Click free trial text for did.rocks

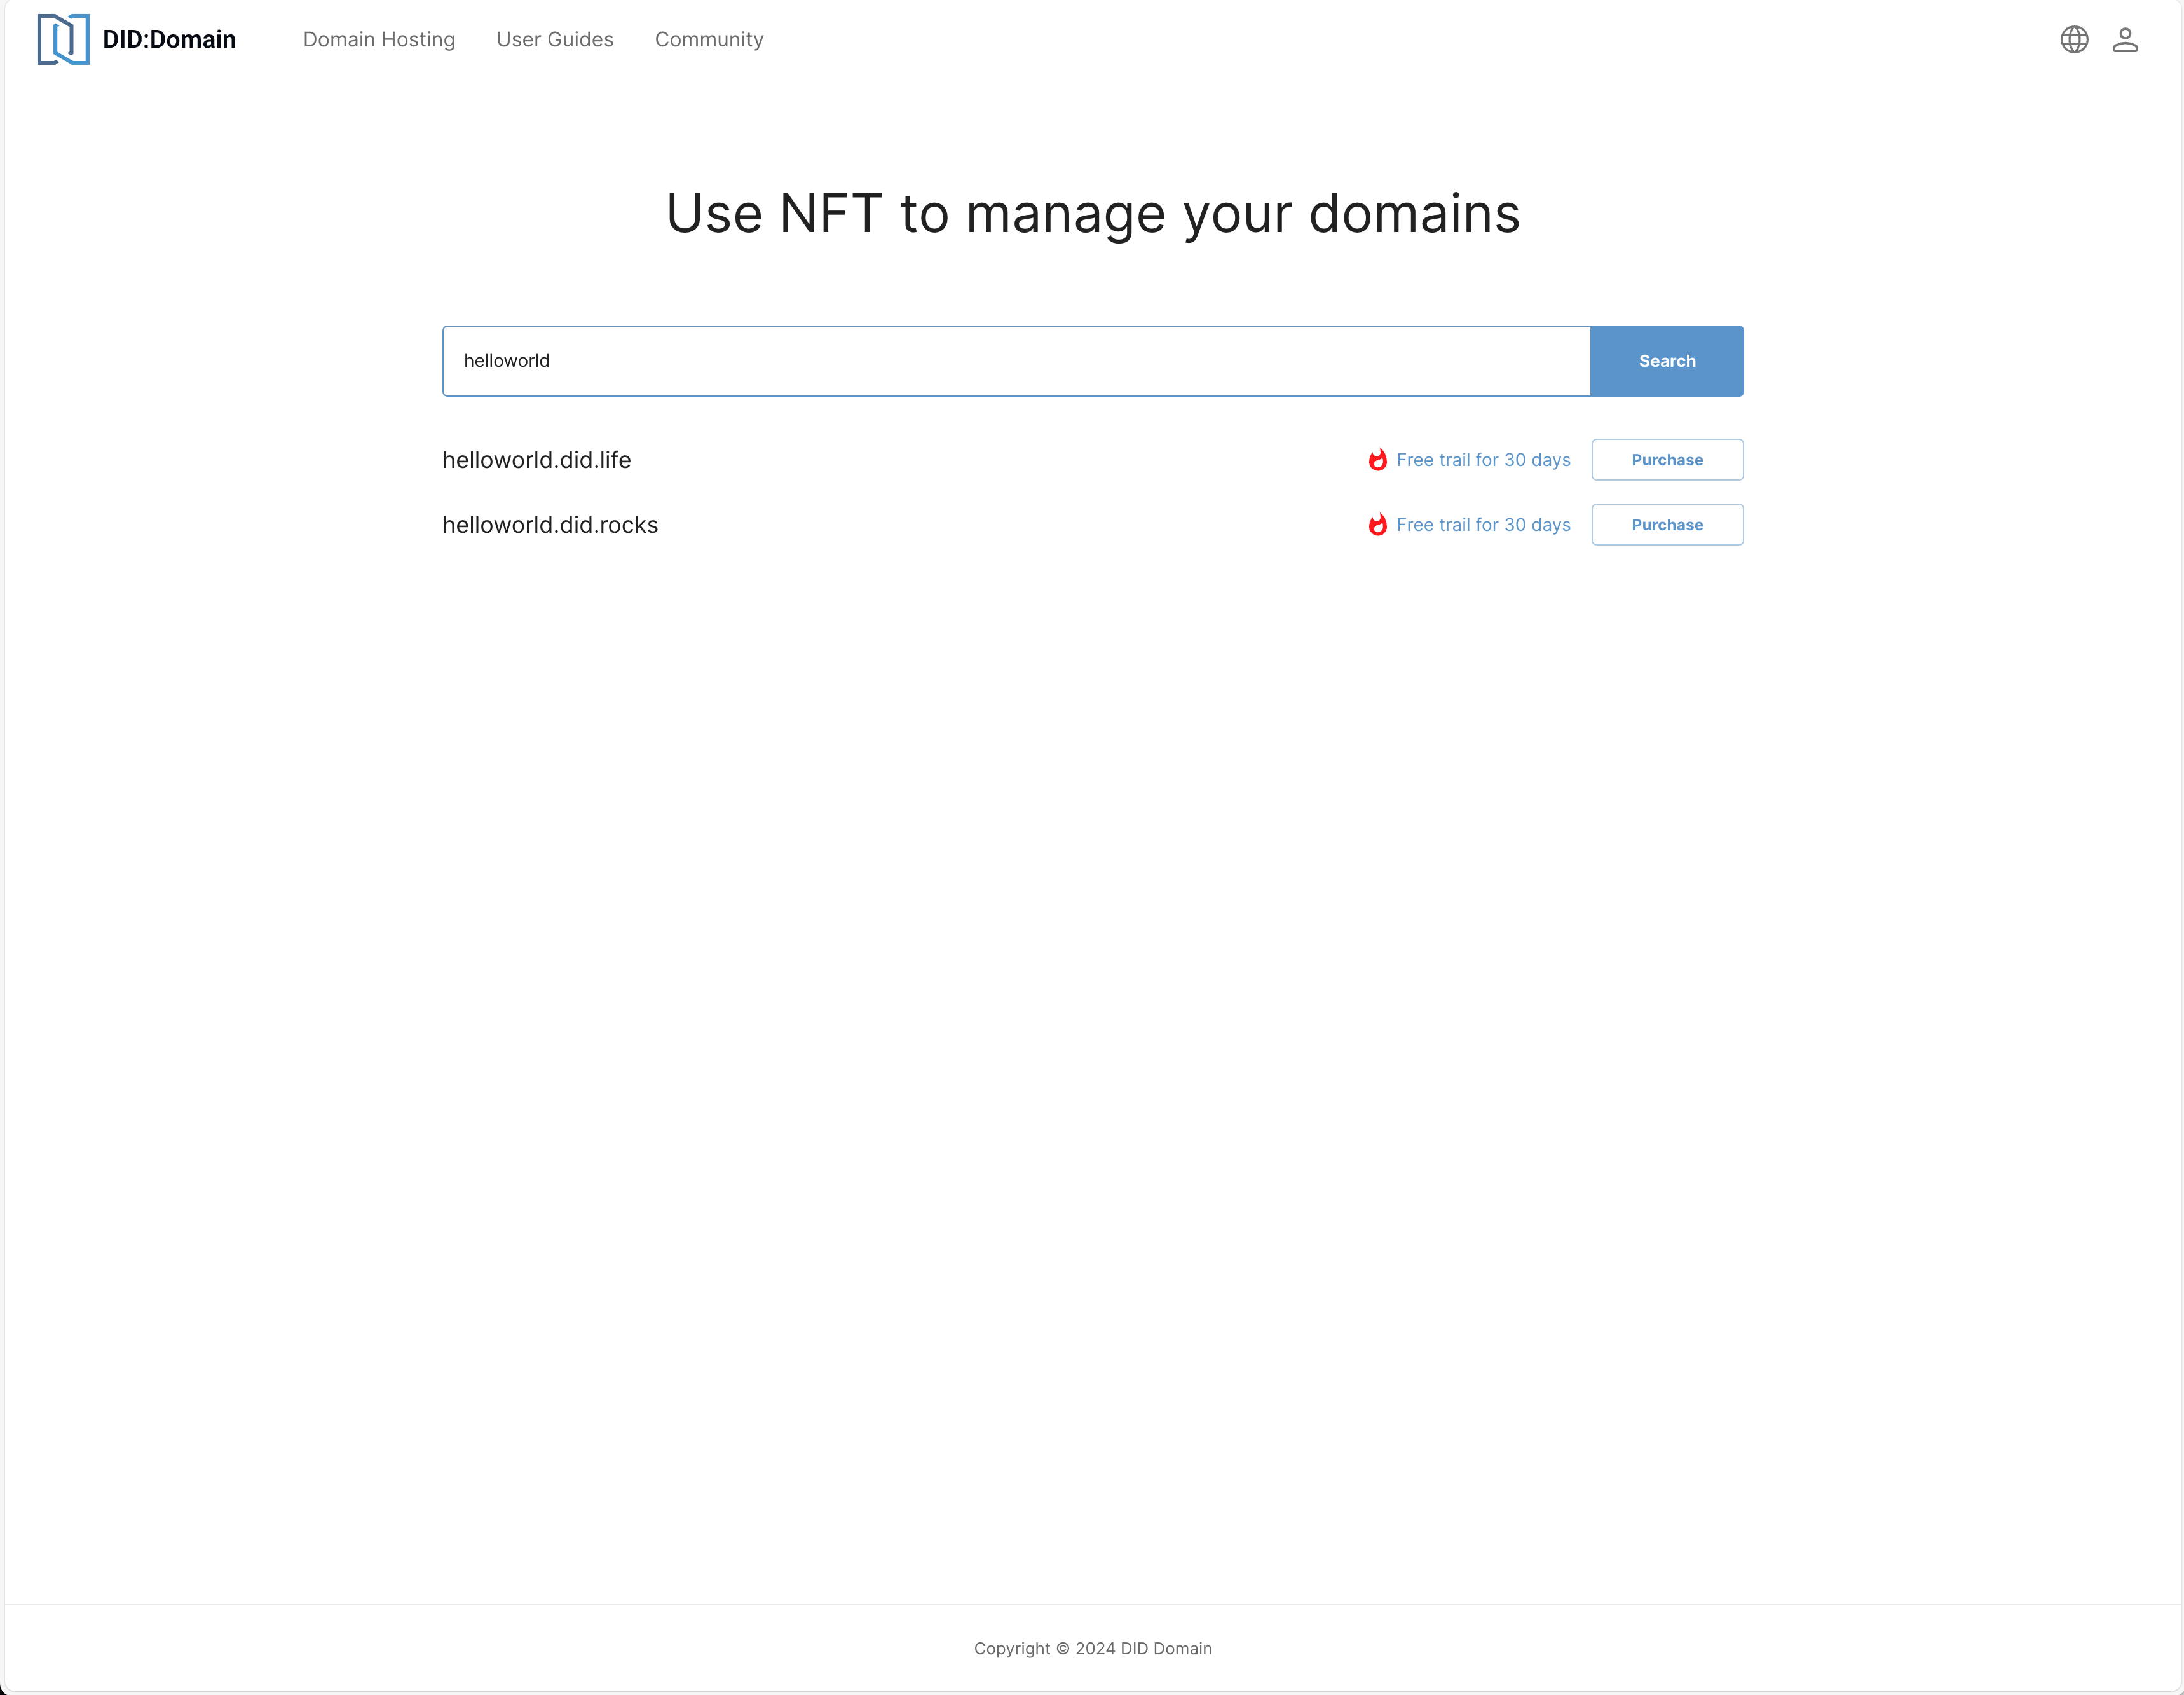(1483, 525)
